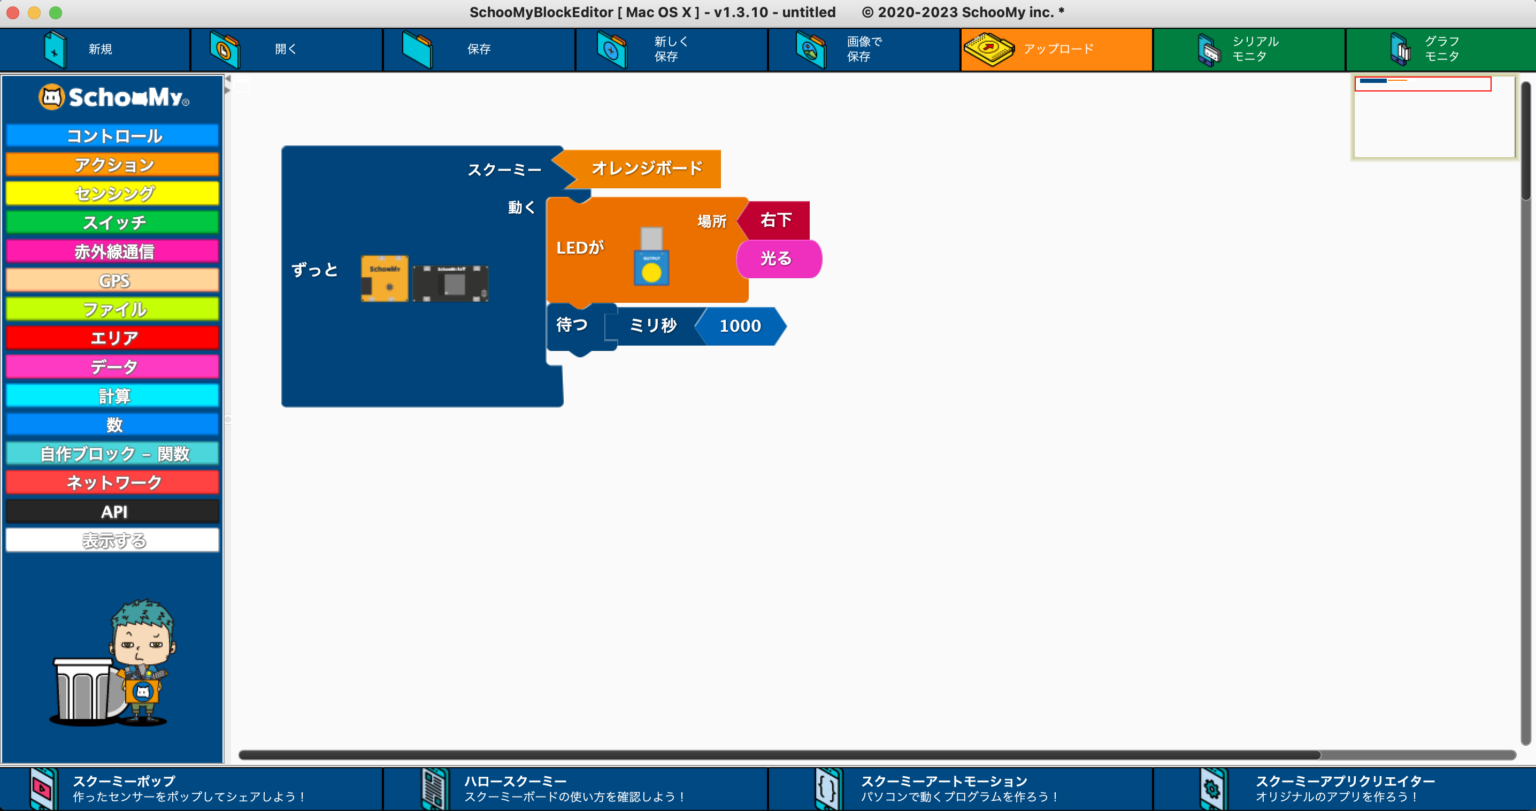
Task: Open 自作ブロック – 関数 category
Action: 112,454
